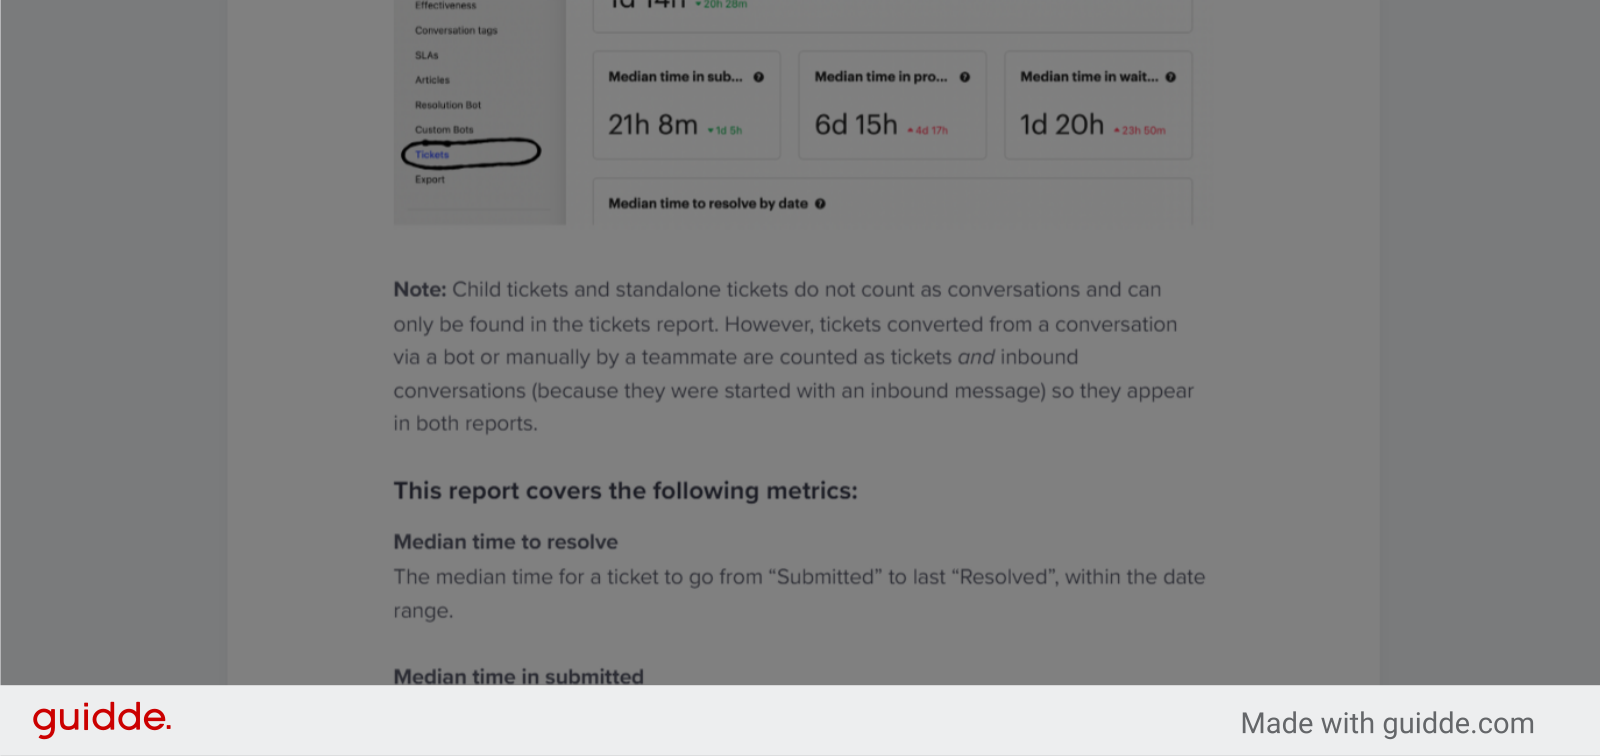Open the SLAs report from the sidebar
This screenshot has width=1600, height=756.
427,55
